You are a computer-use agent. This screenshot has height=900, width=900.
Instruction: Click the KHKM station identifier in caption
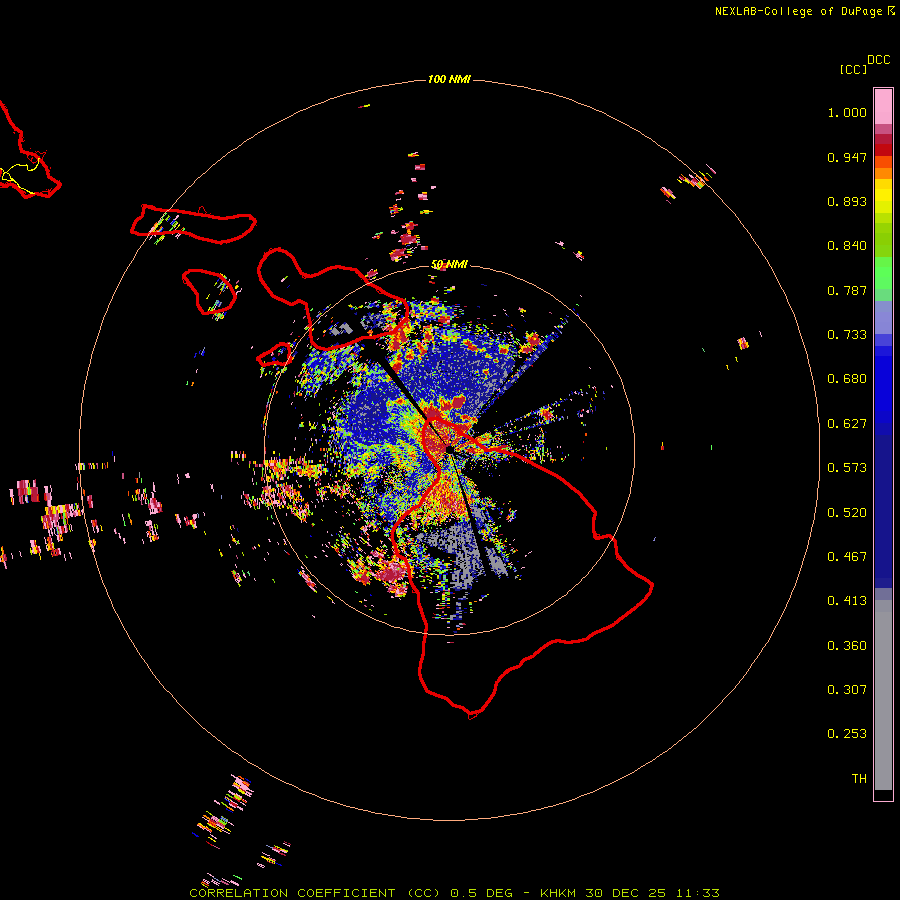point(559,893)
